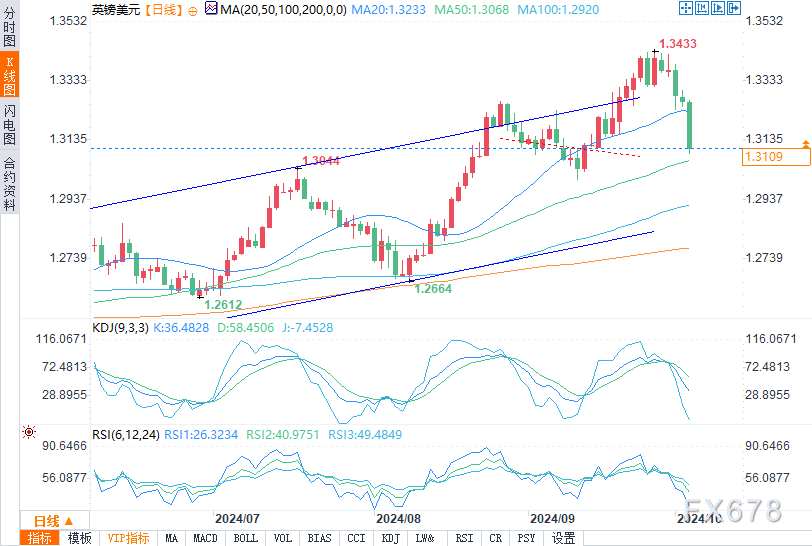812x546 pixels.
Task: Select the 指标 tab
Action: (x=39, y=538)
